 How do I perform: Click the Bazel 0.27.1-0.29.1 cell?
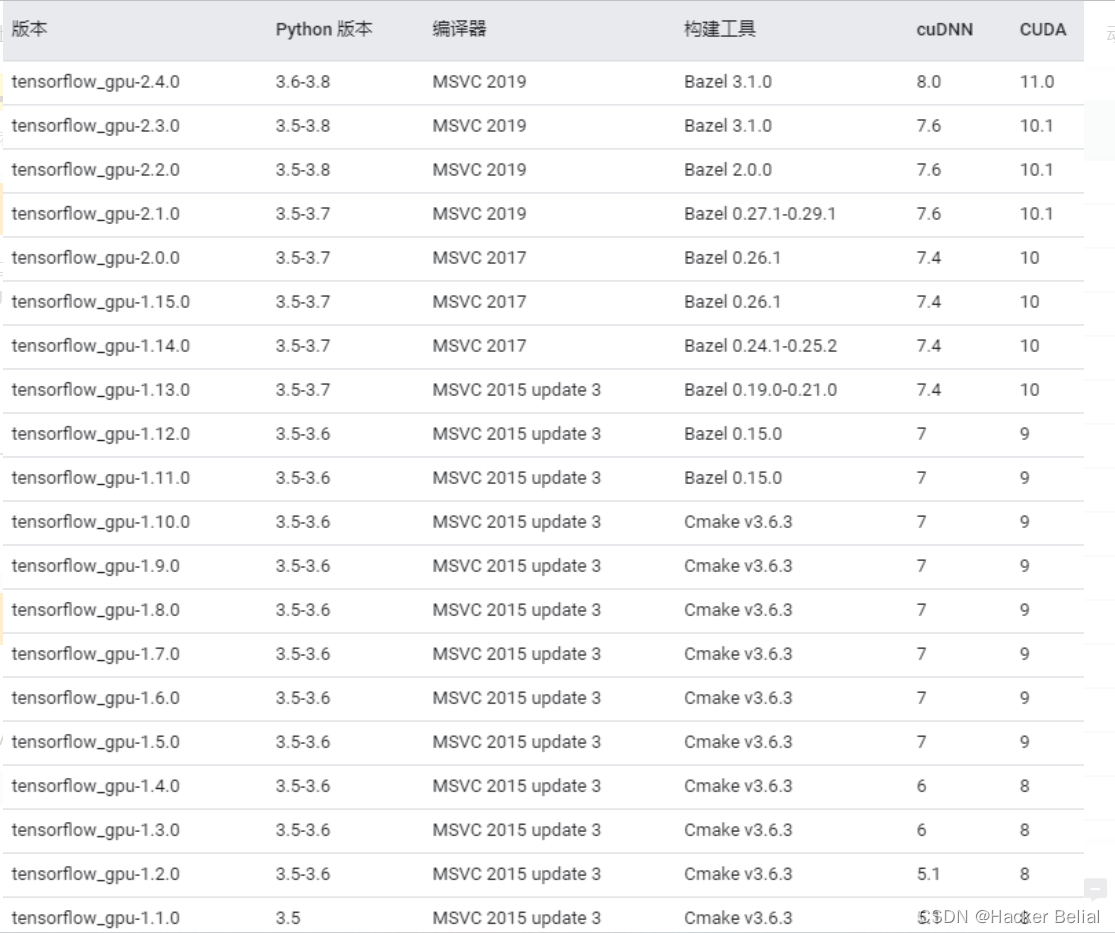(x=760, y=214)
